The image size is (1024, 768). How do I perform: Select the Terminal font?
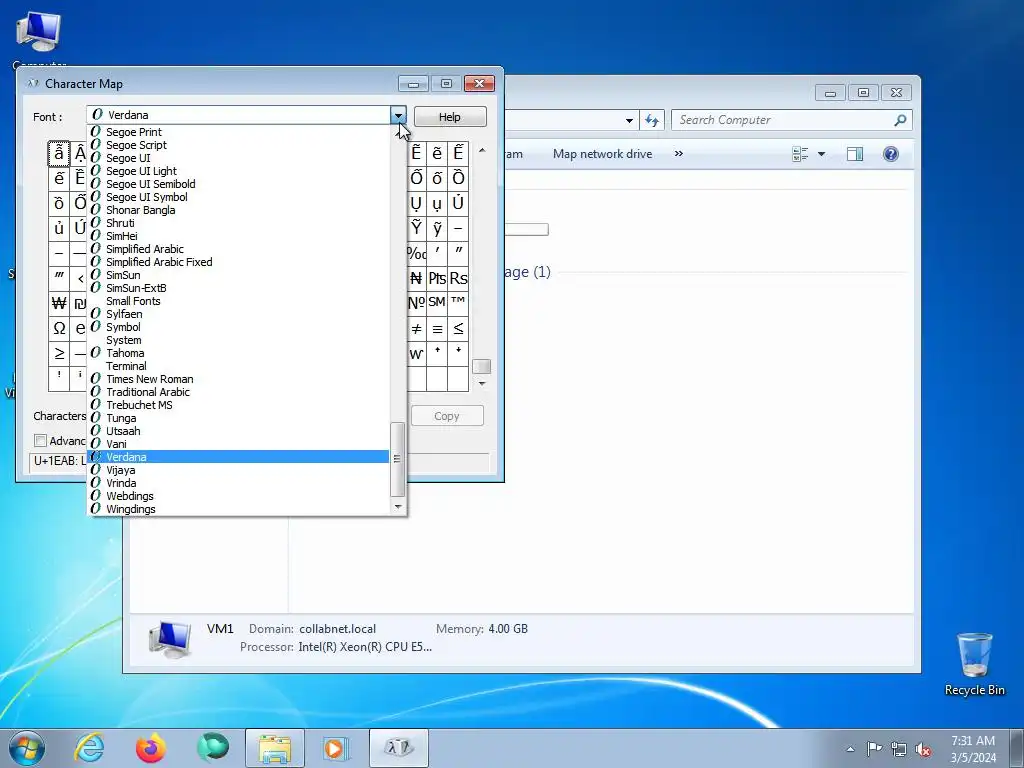click(238, 366)
